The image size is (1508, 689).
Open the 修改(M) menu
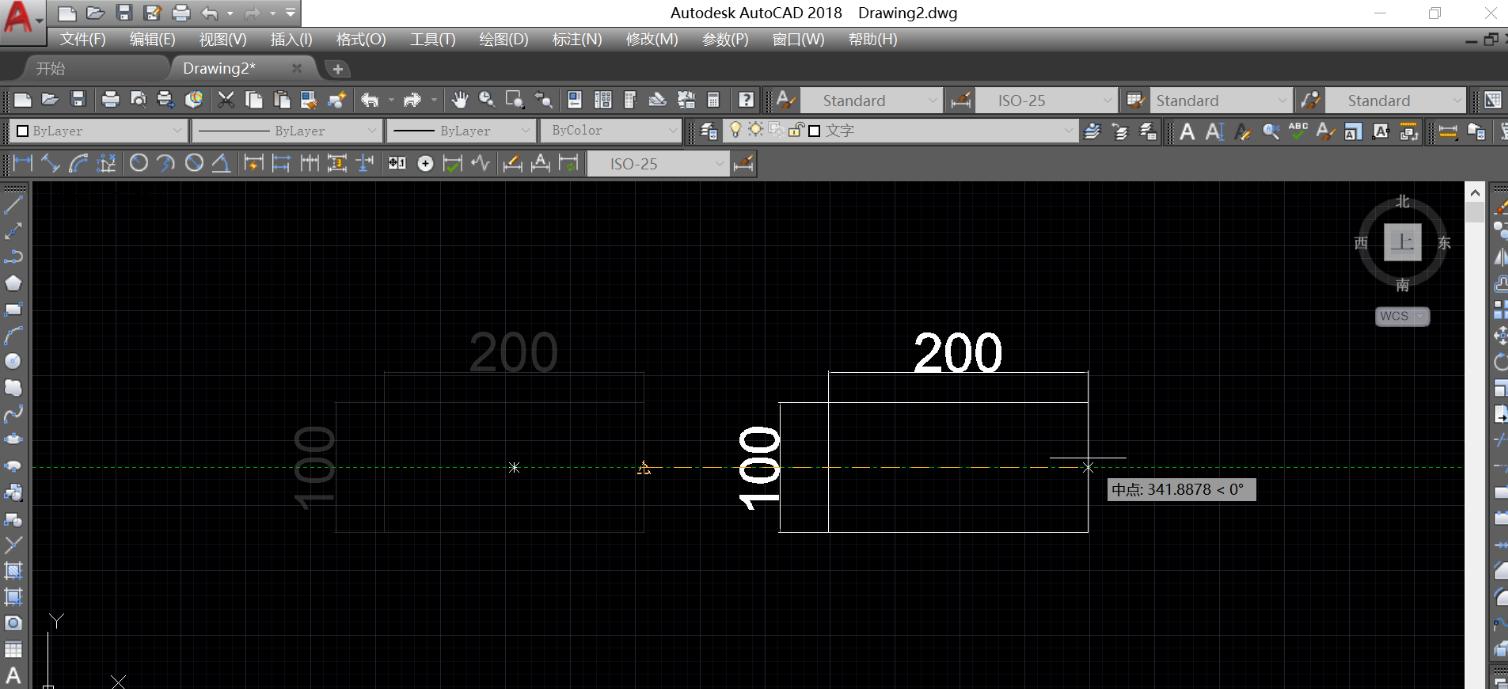(x=651, y=39)
